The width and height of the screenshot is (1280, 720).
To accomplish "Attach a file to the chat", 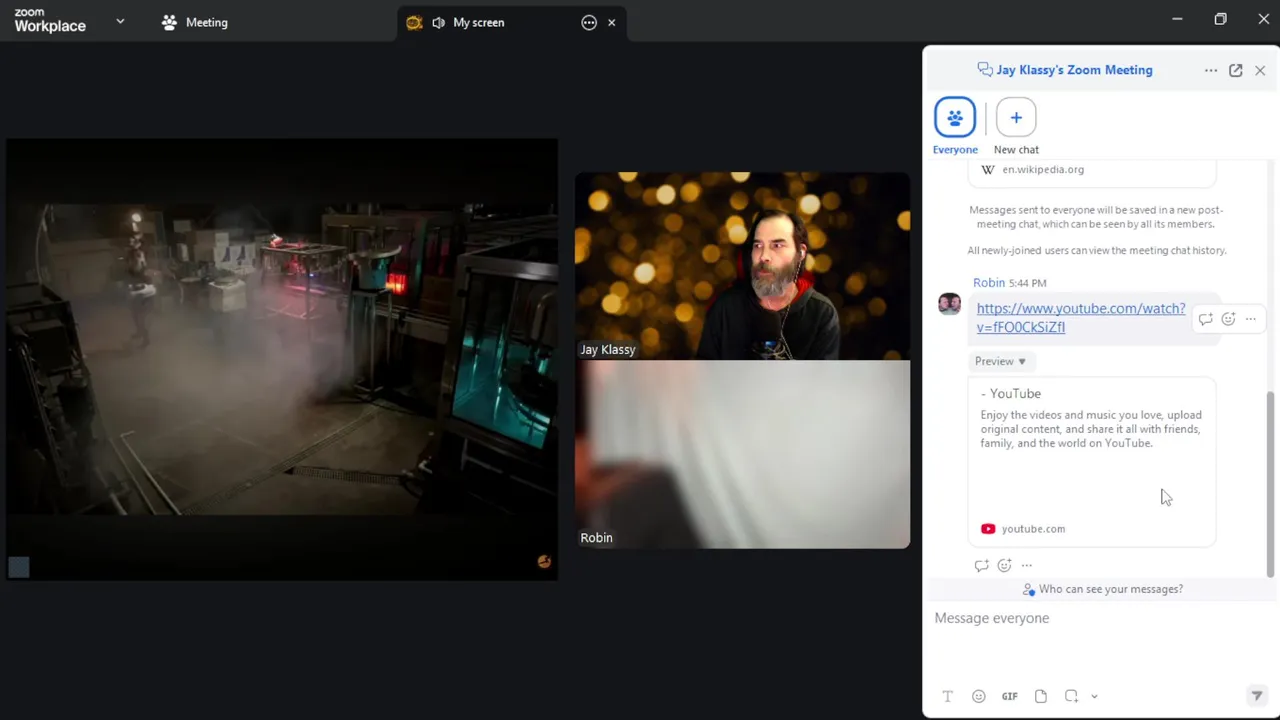I will [1040, 696].
